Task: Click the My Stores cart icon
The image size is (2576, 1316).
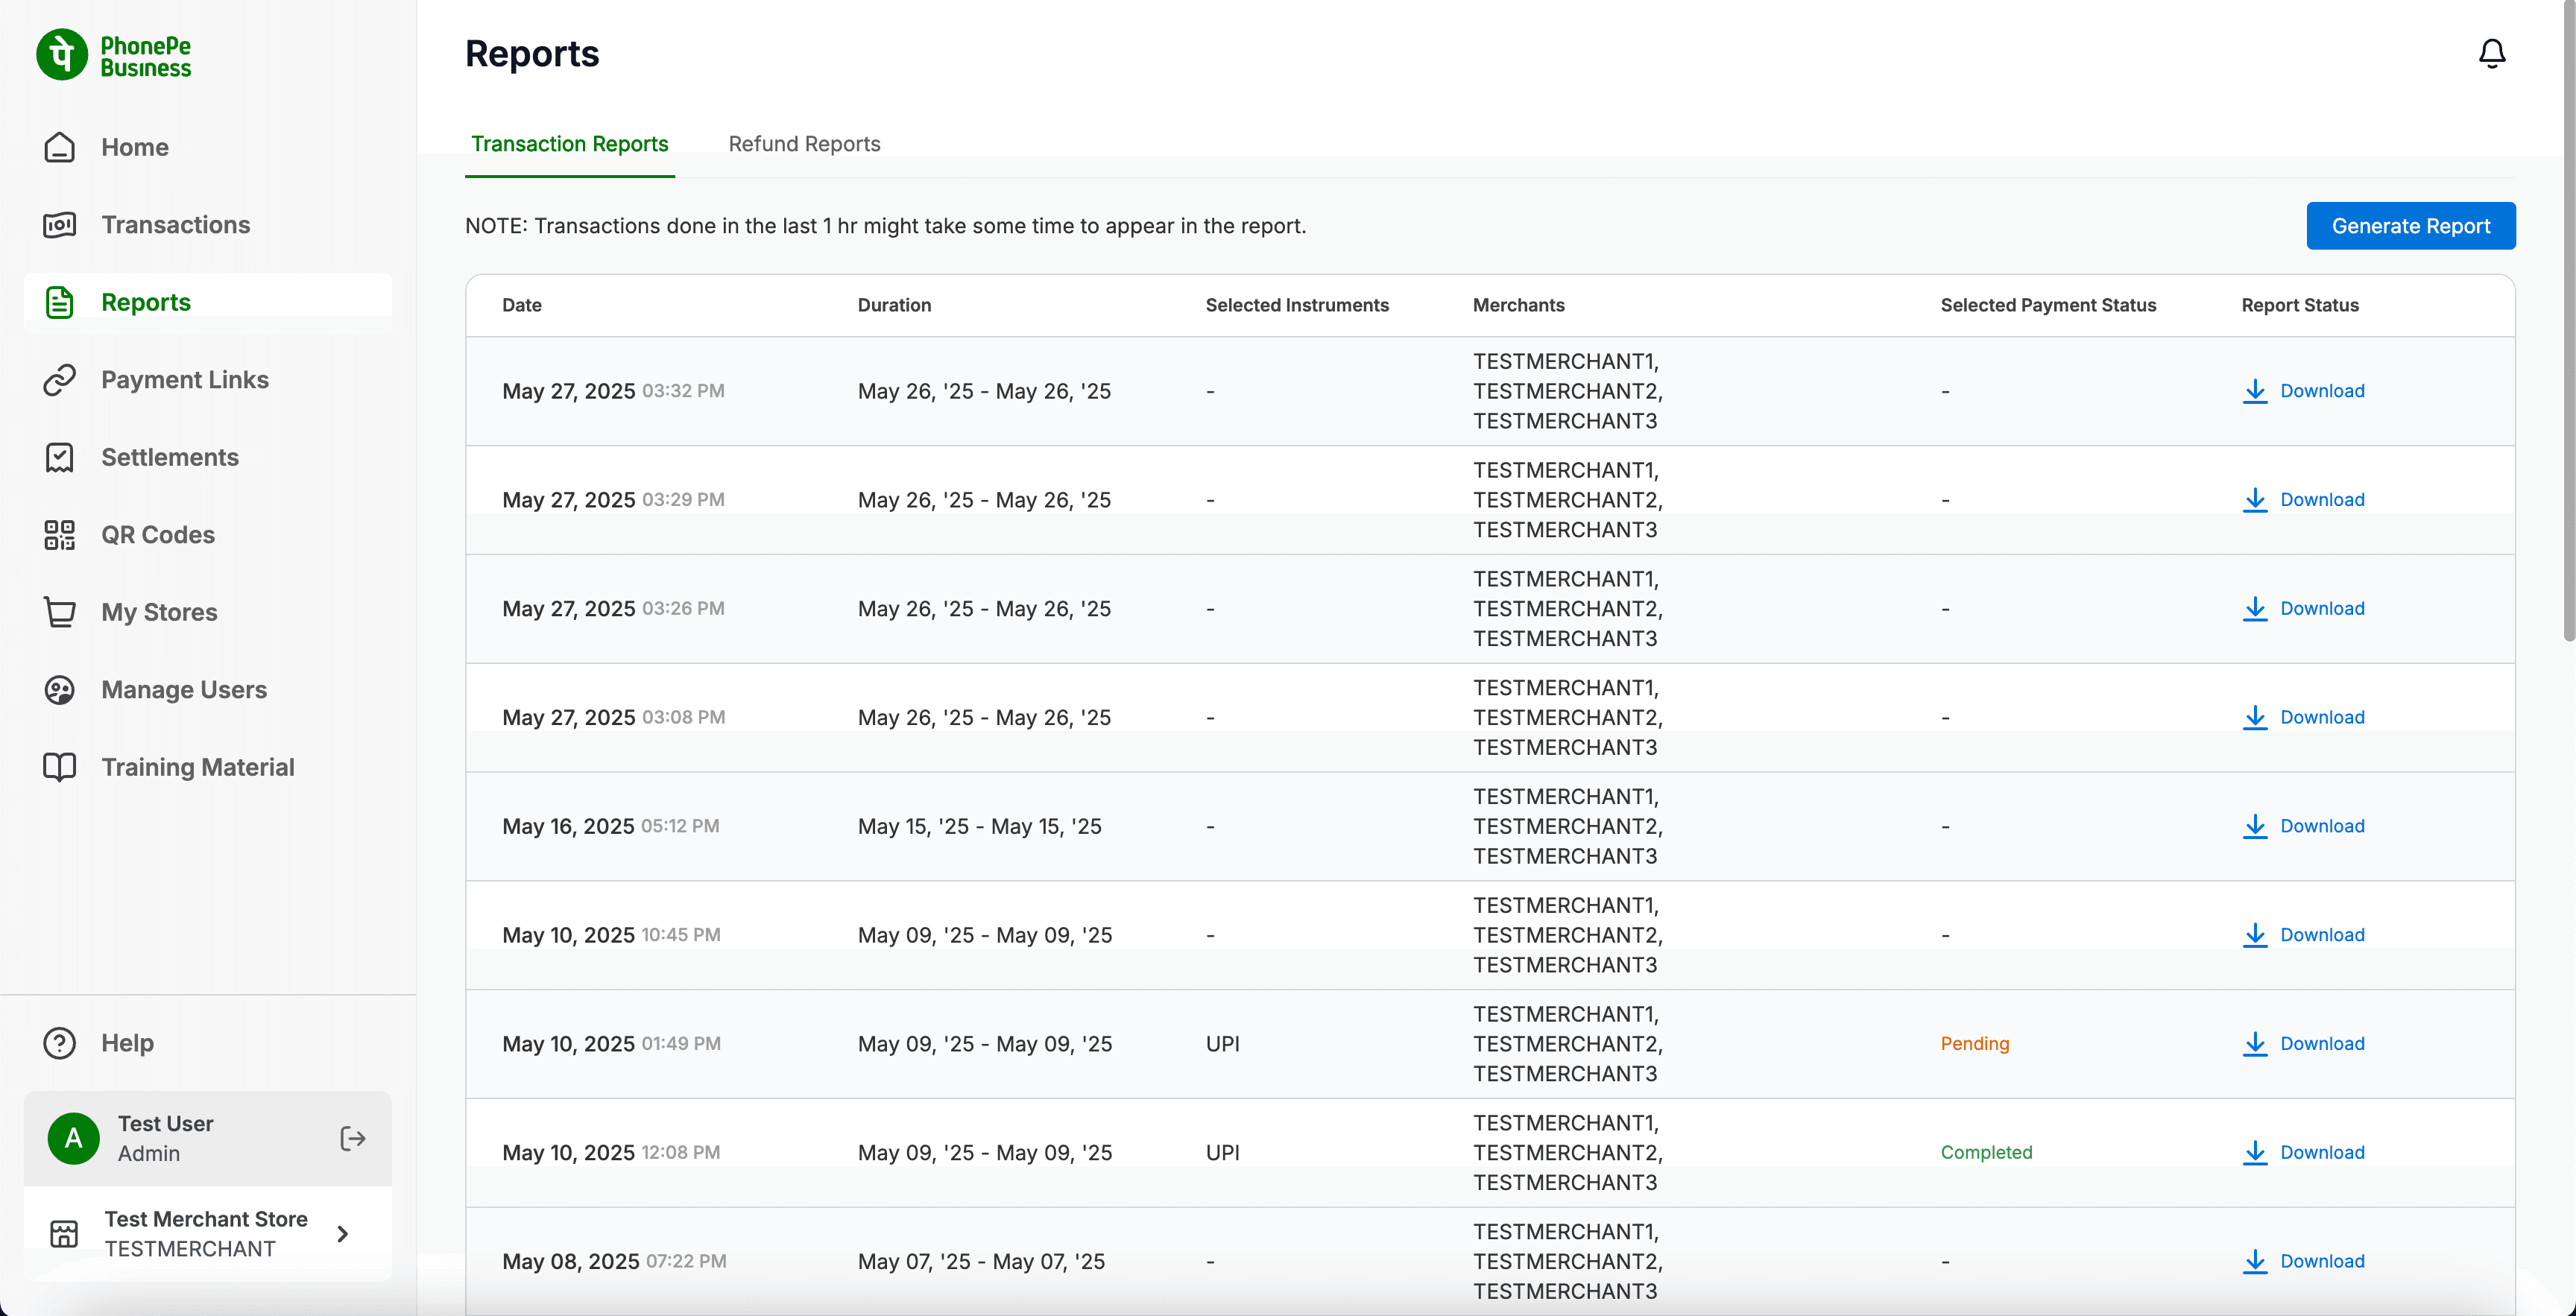Action: 59,612
